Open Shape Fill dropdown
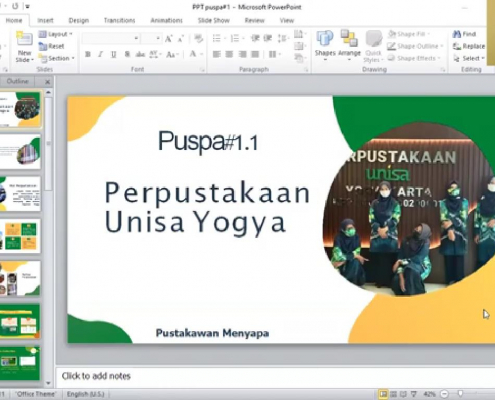Image resolution: width=495 pixels, height=400 pixels. point(409,34)
